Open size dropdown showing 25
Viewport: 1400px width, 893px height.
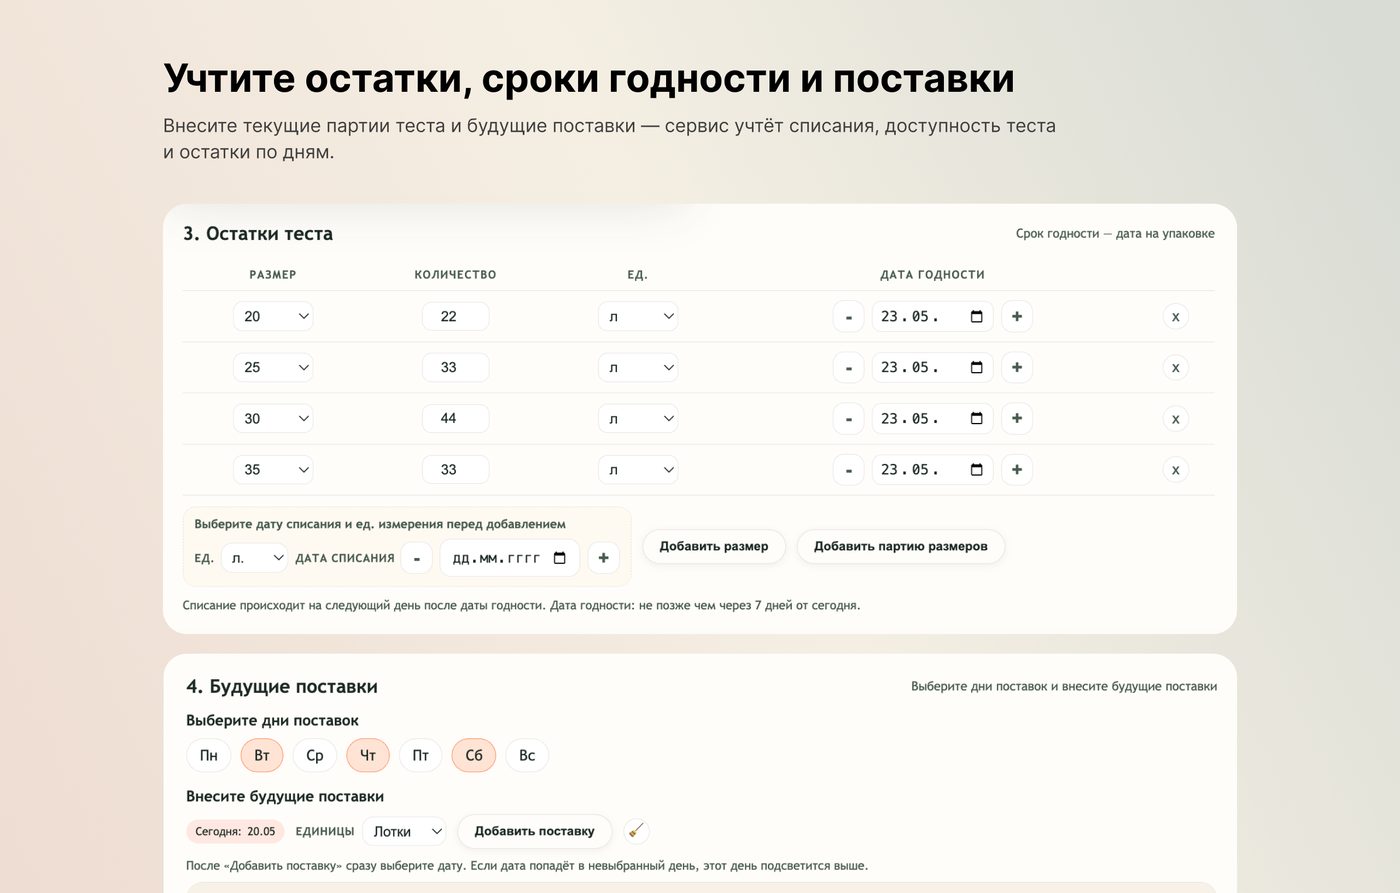pyautogui.click(x=273, y=368)
